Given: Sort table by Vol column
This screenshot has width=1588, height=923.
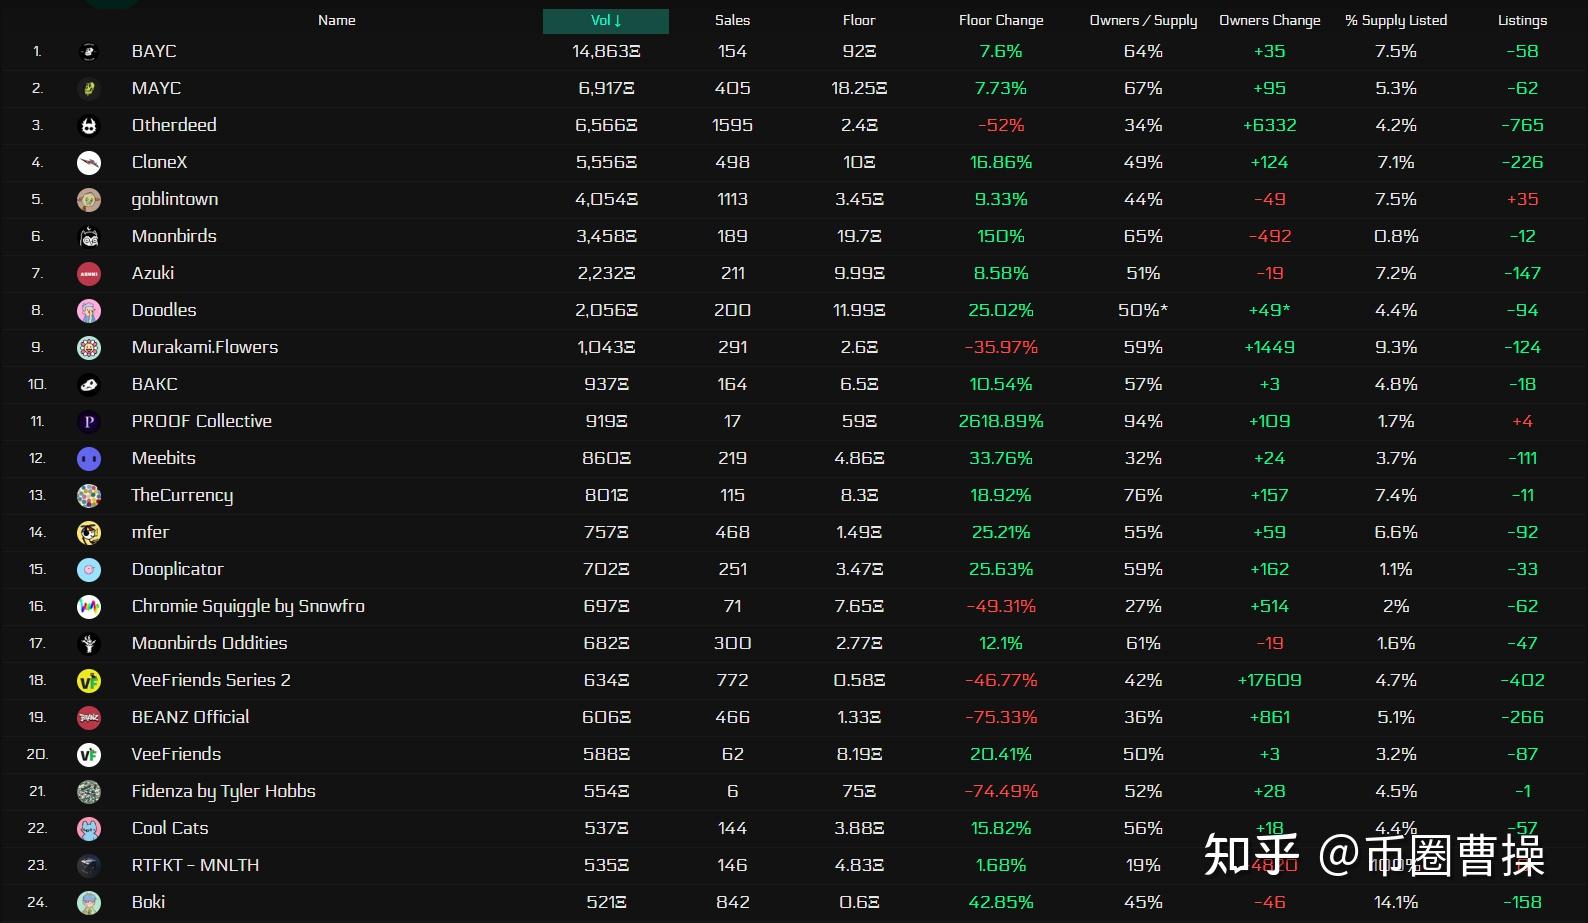Looking at the screenshot, I should coord(606,21).
